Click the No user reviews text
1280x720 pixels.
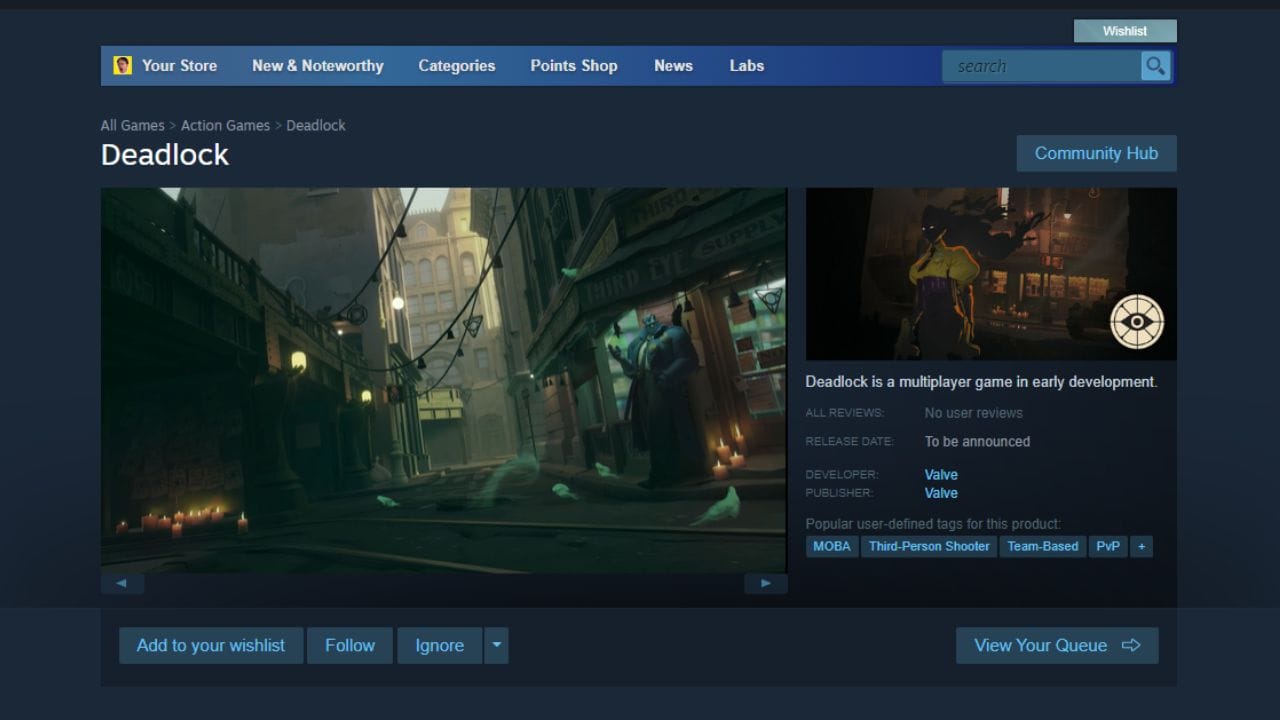[973, 413]
